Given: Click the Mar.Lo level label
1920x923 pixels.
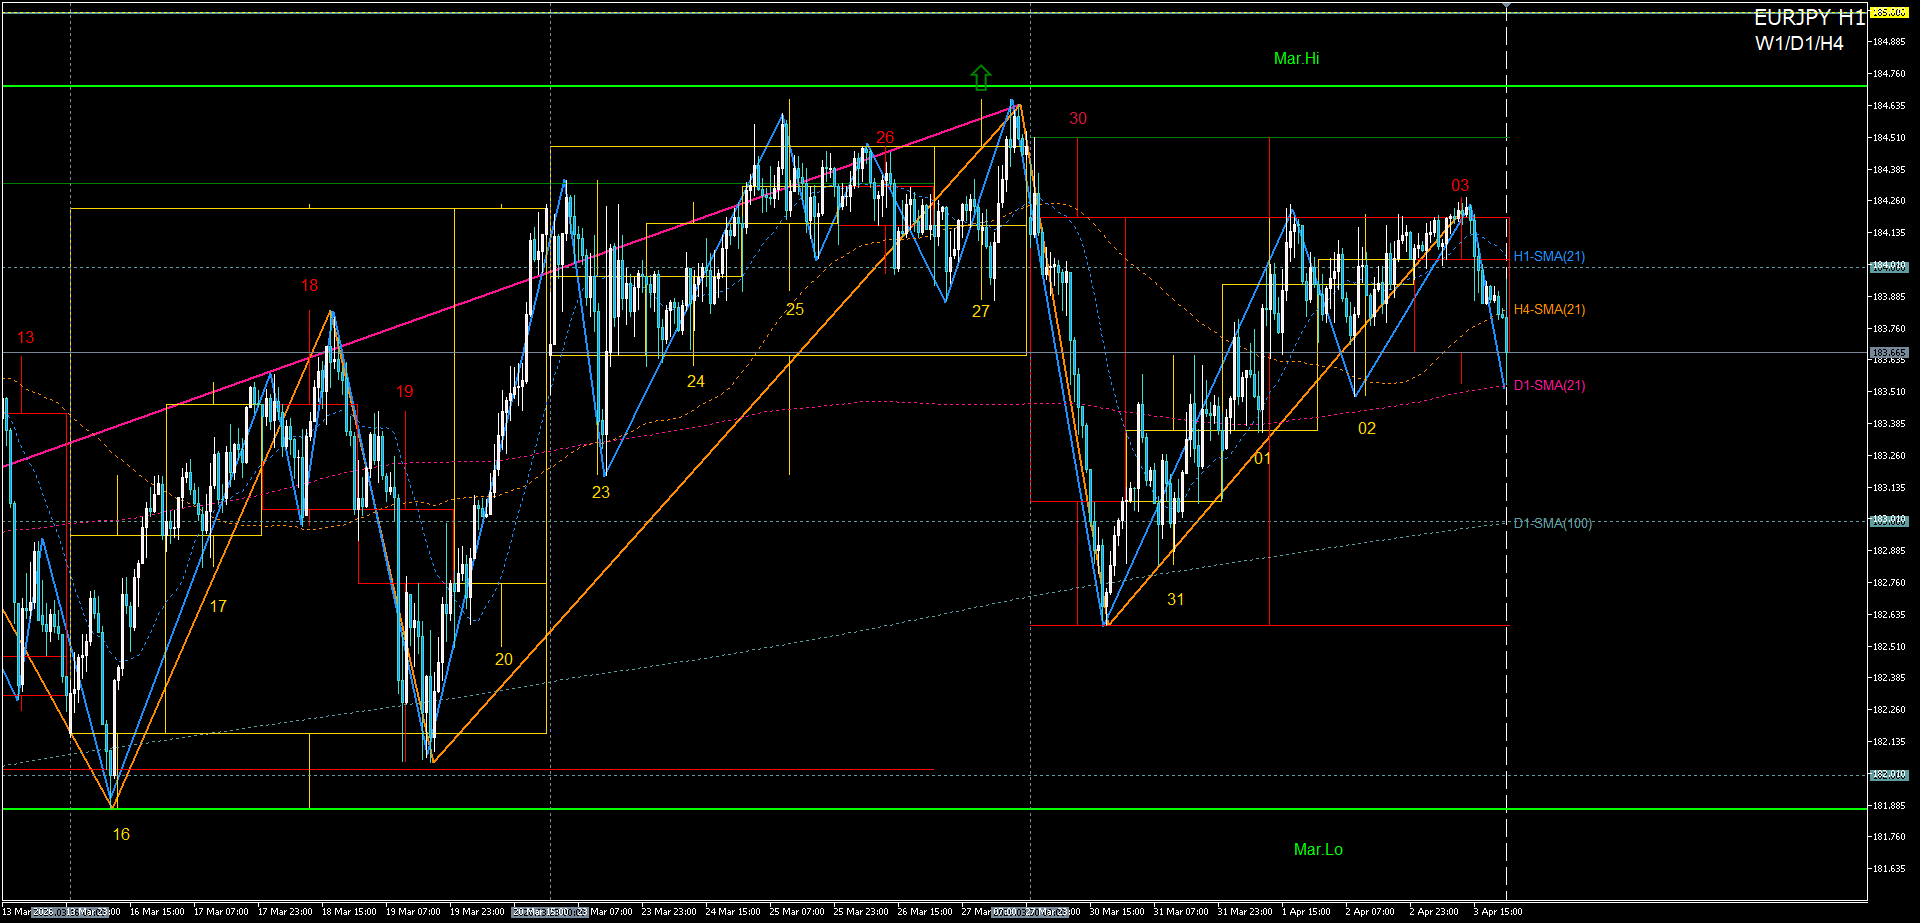Looking at the screenshot, I should [x=1318, y=850].
